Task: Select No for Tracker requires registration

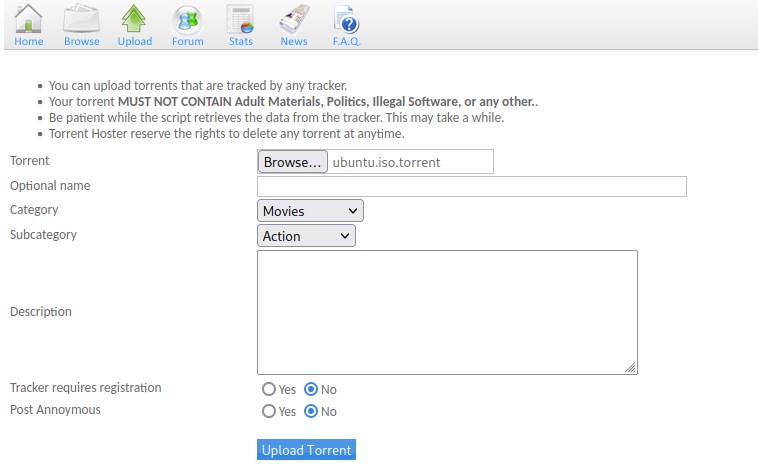Action: [x=311, y=389]
